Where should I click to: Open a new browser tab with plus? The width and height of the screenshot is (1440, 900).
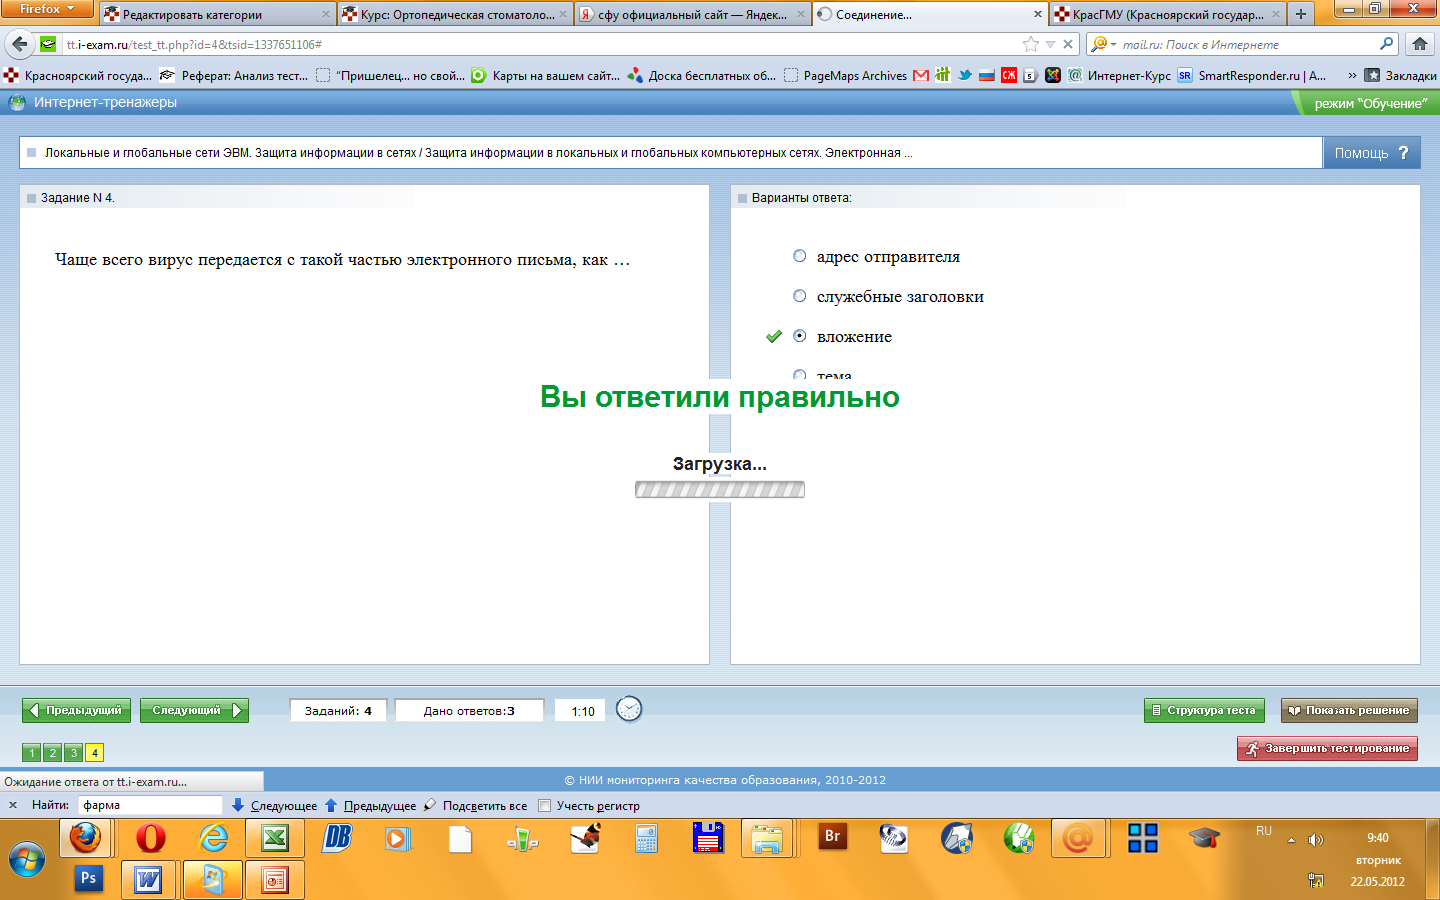tap(1300, 14)
